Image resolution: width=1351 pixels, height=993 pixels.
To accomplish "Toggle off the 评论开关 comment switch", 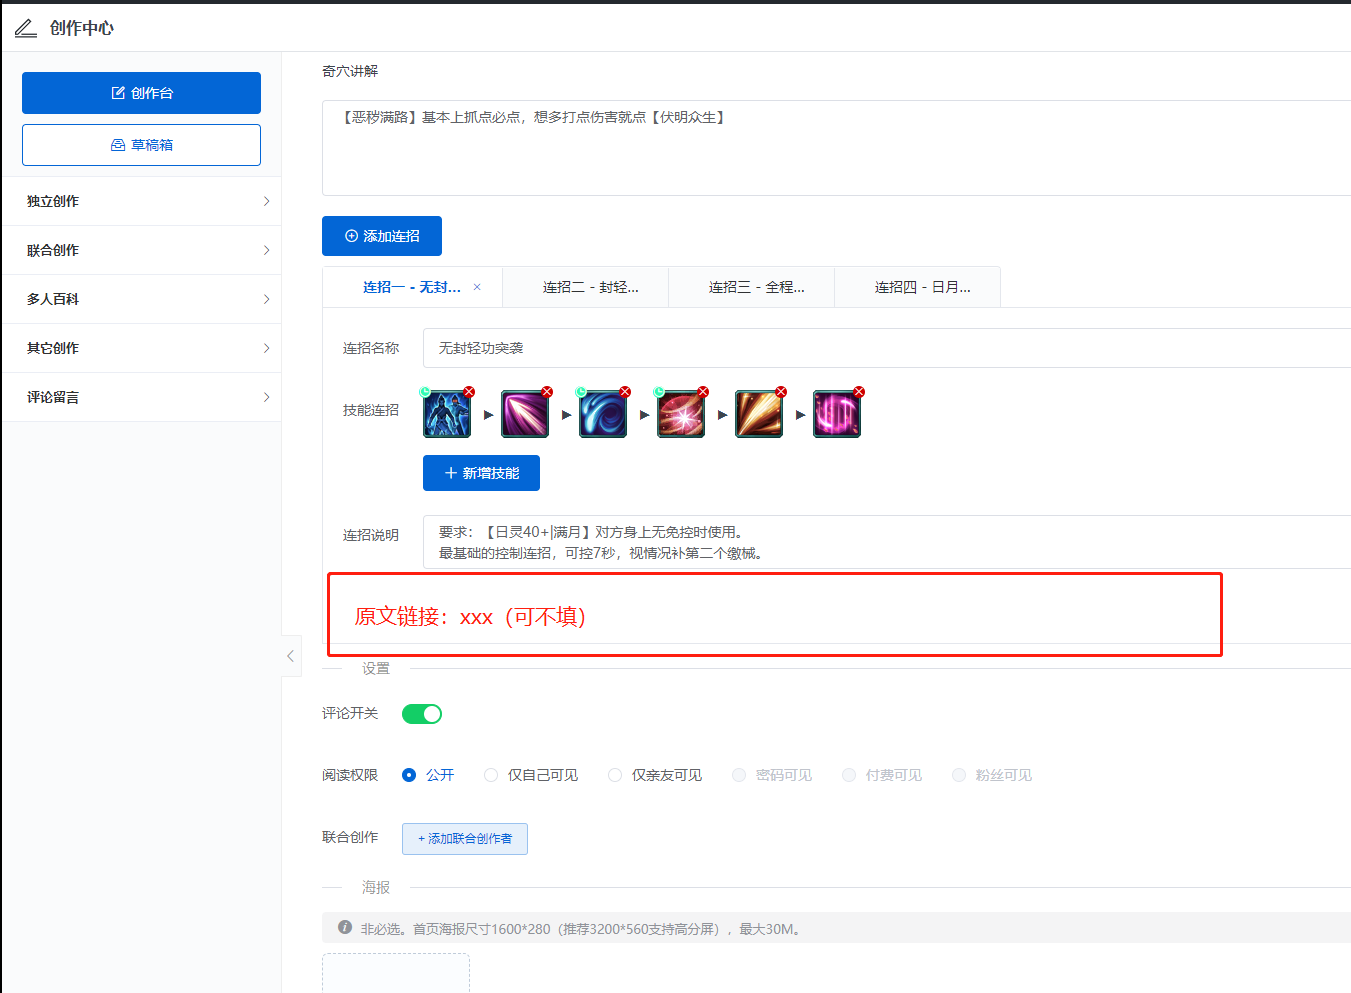I will click(421, 713).
